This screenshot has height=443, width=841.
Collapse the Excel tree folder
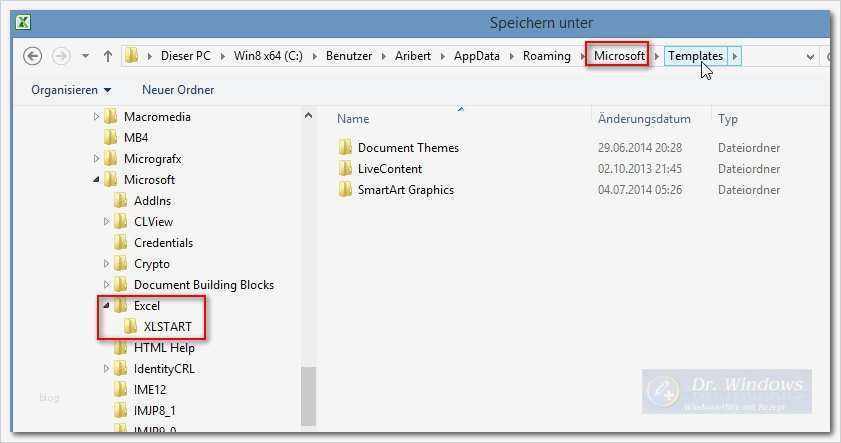[x=106, y=306]
